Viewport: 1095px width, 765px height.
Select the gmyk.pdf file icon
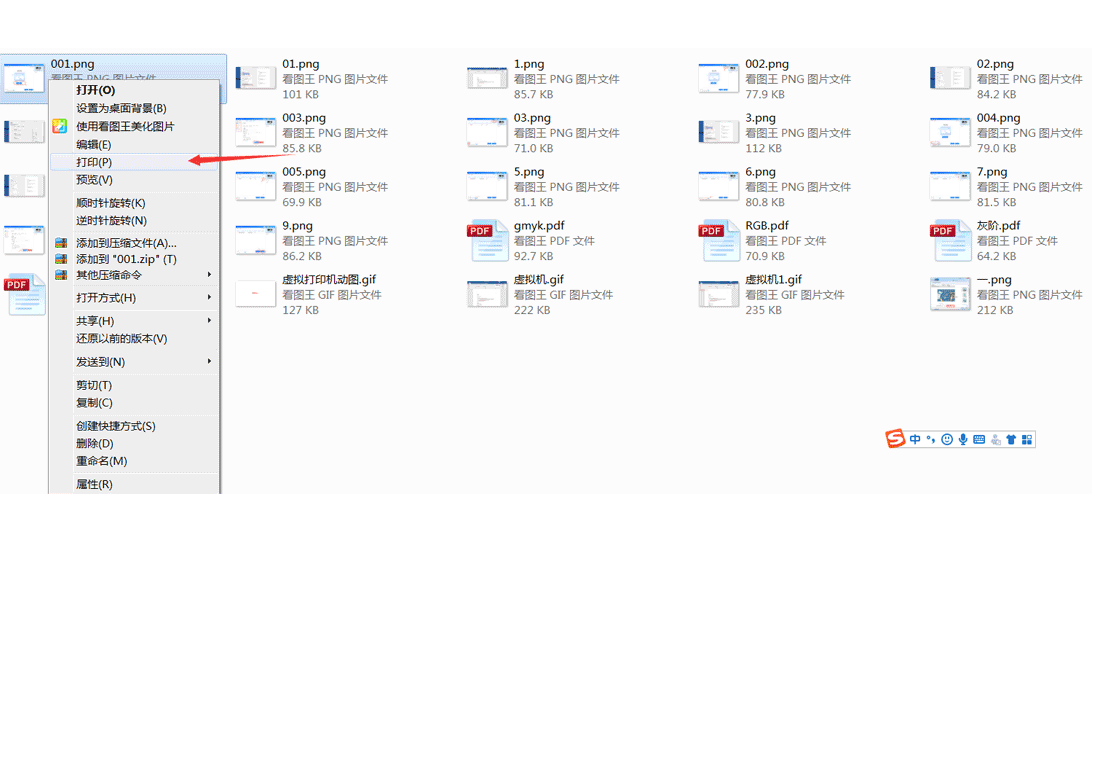pos(487,241)
